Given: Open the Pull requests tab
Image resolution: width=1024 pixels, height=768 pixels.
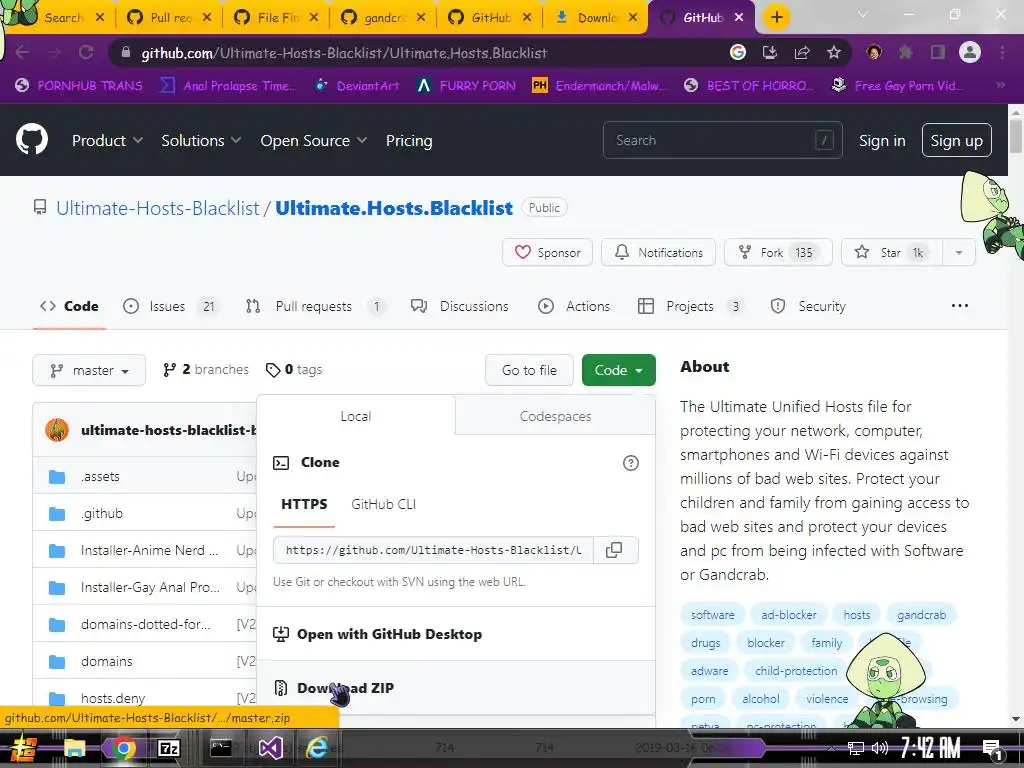Looking at the screenshot, I should (x=316, y=306).
